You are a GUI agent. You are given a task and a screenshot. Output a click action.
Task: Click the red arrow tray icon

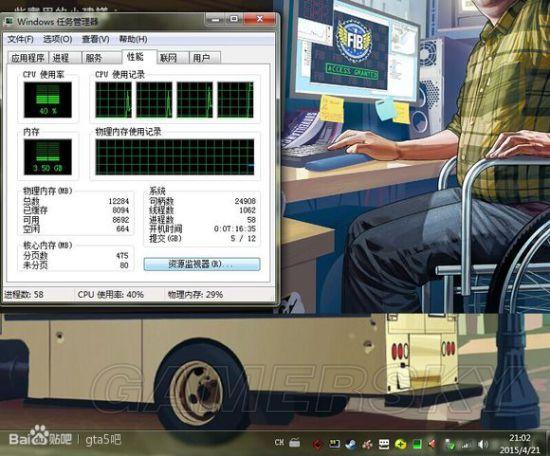[x=318, y=445]
